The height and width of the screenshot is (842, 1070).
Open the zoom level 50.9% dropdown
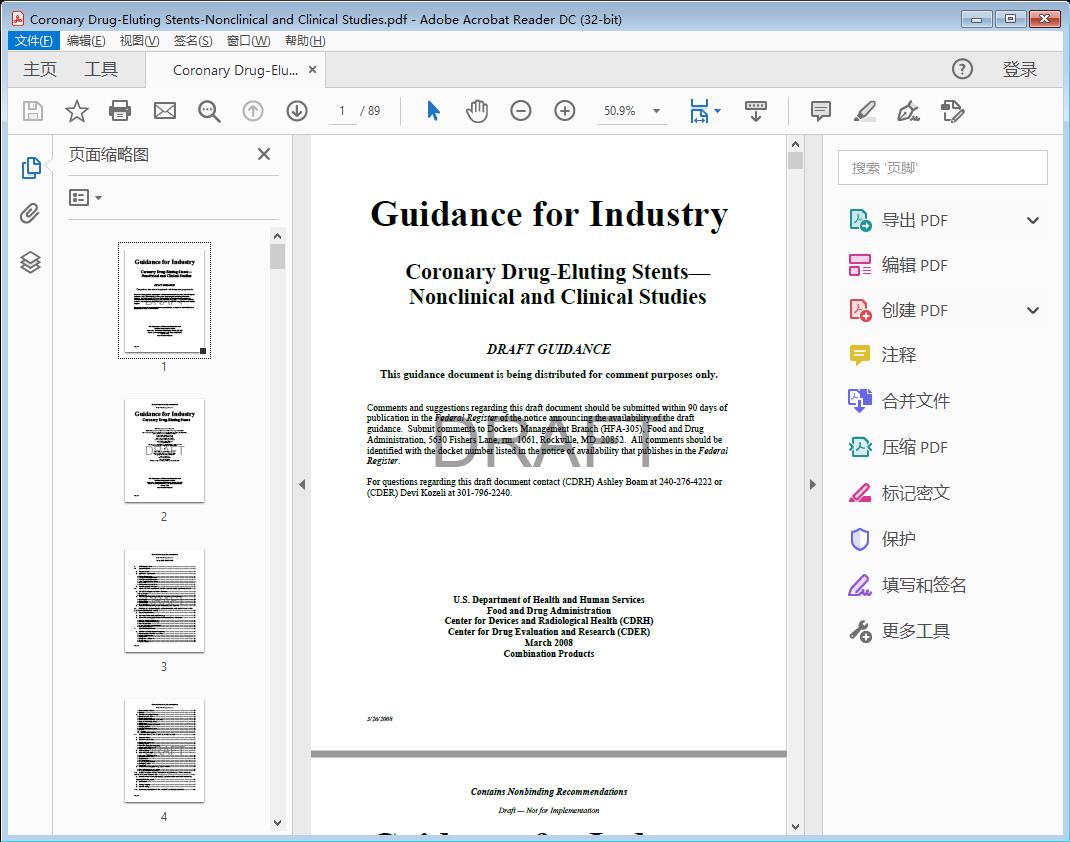point(656,111)
